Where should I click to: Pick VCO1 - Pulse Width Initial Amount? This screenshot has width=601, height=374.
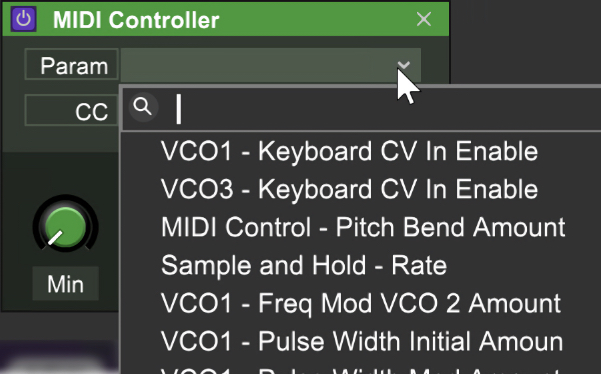point(361,341)
